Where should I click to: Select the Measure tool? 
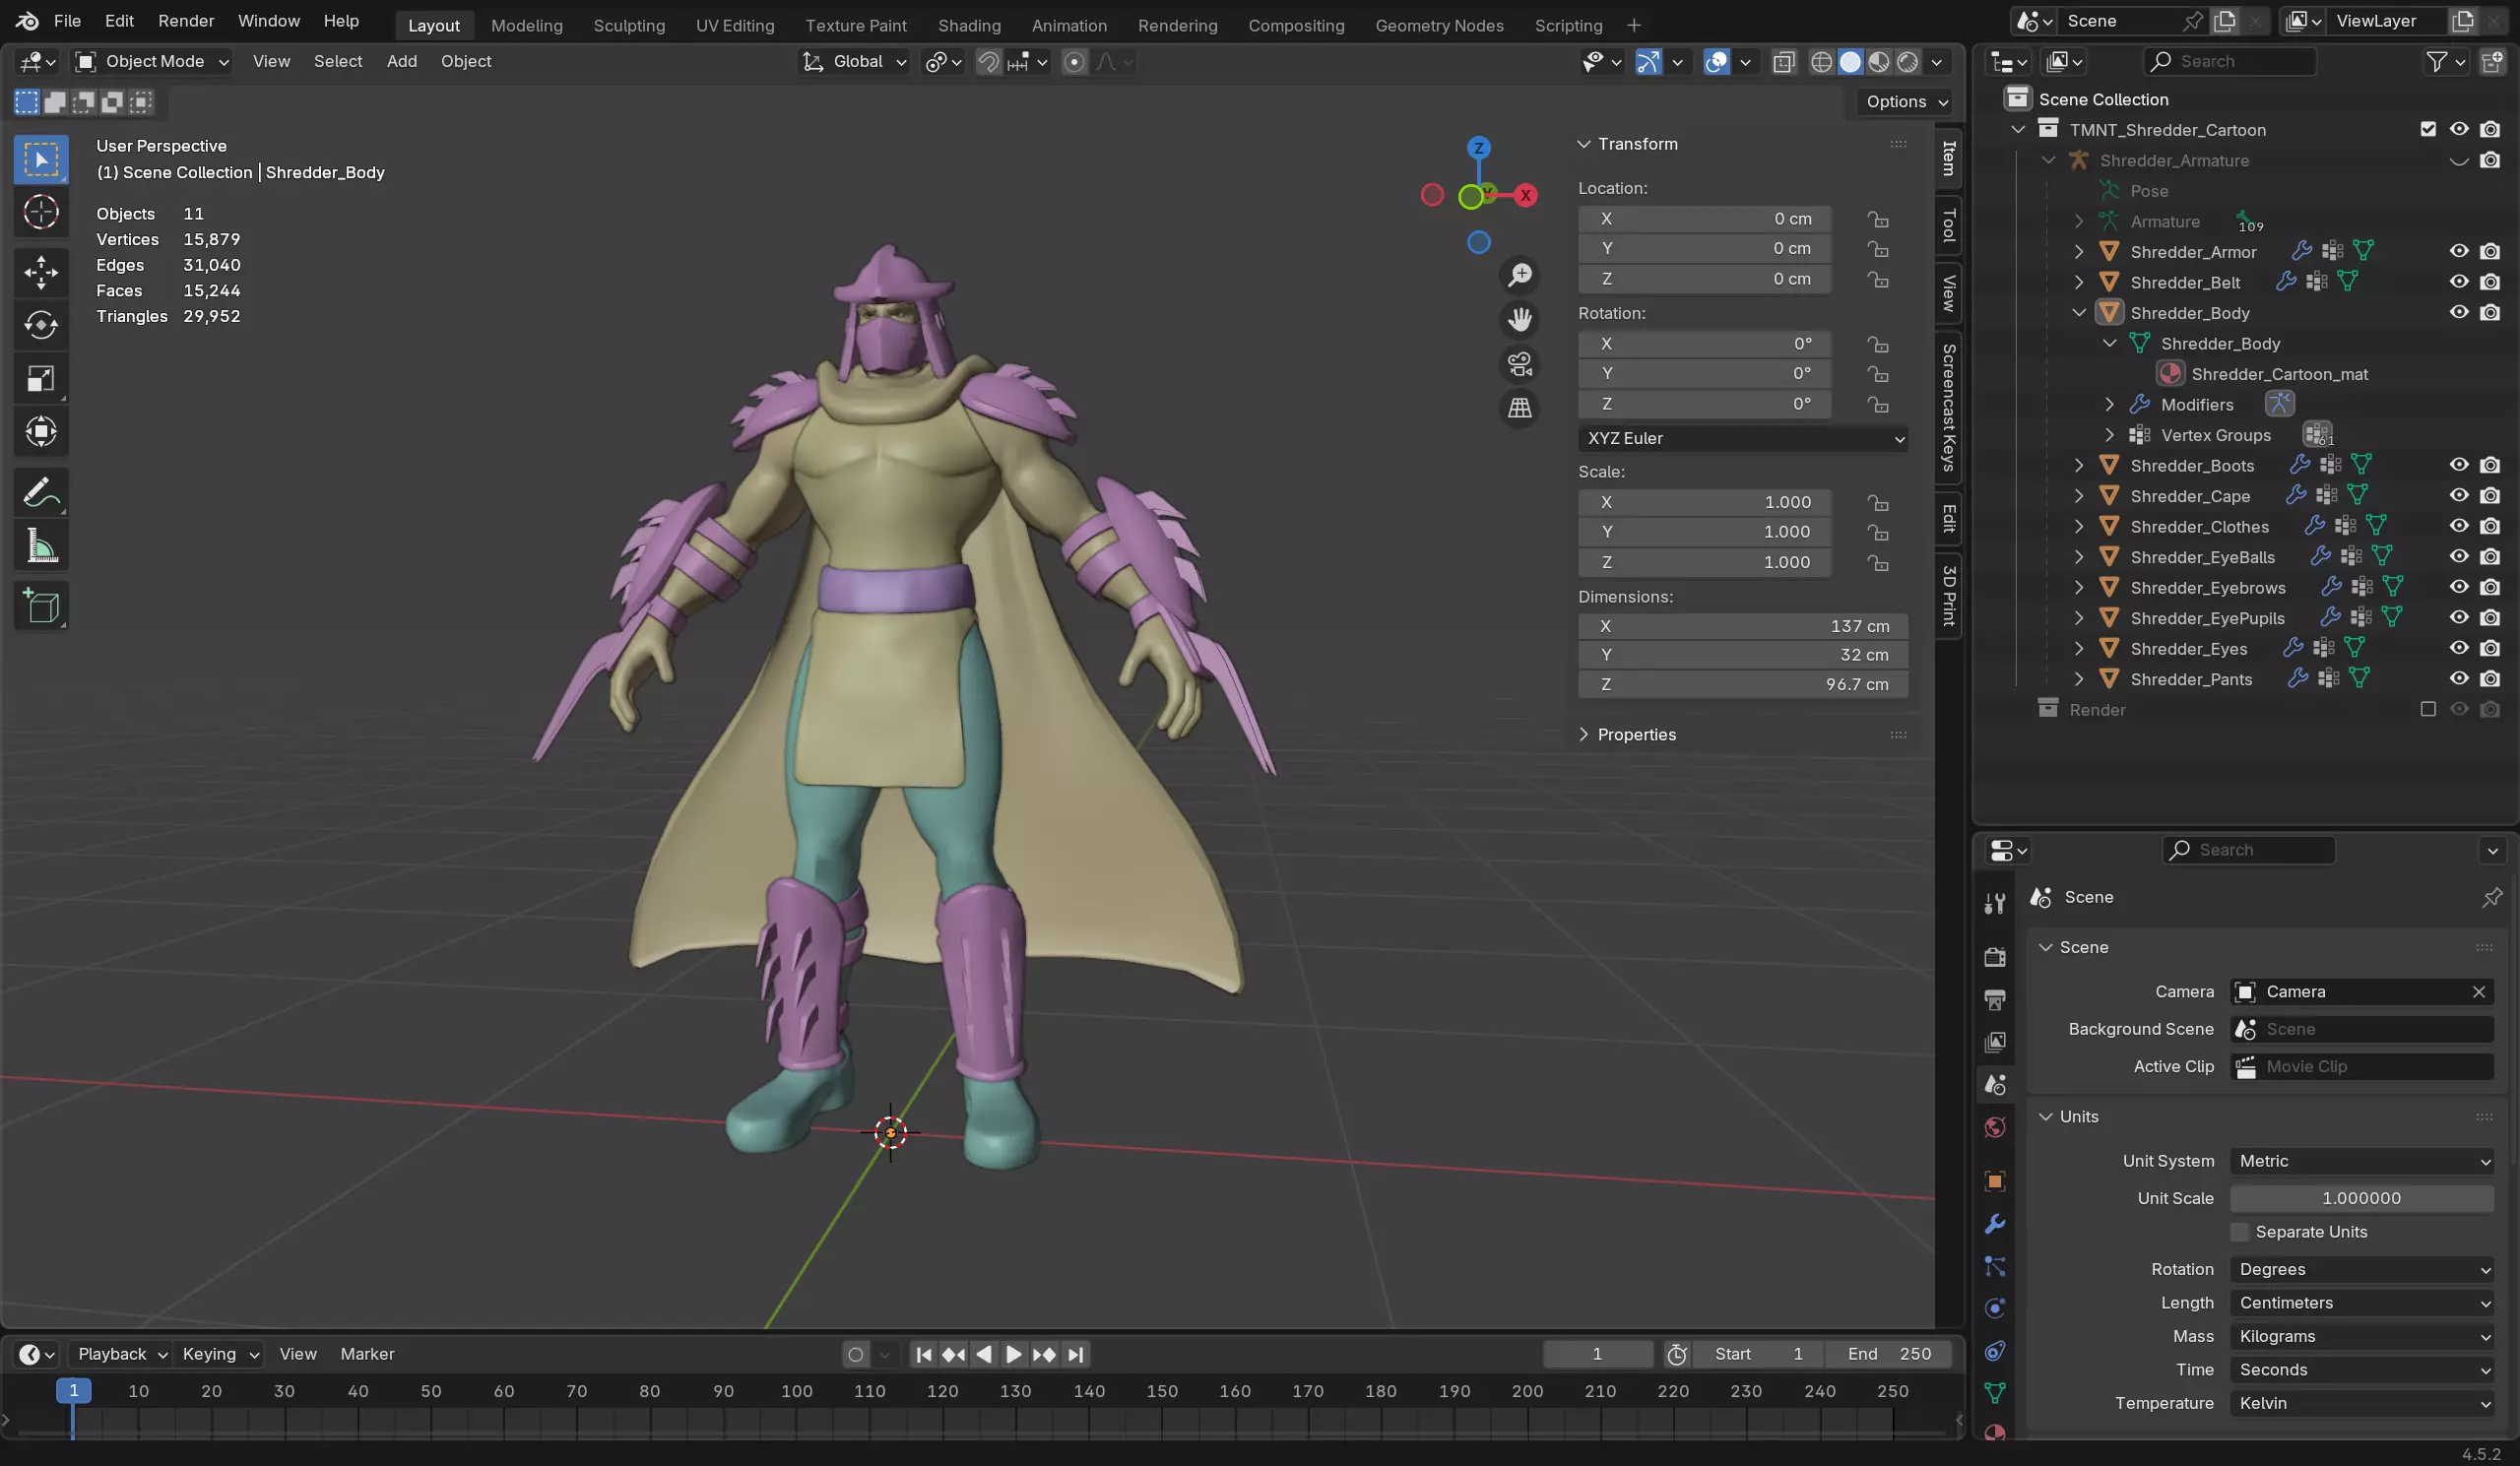coord(41,546)
